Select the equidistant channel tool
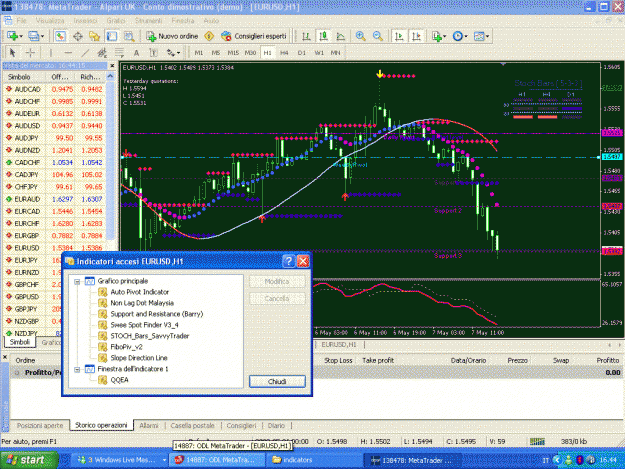 pyautogui.click(x=102, y=53)
